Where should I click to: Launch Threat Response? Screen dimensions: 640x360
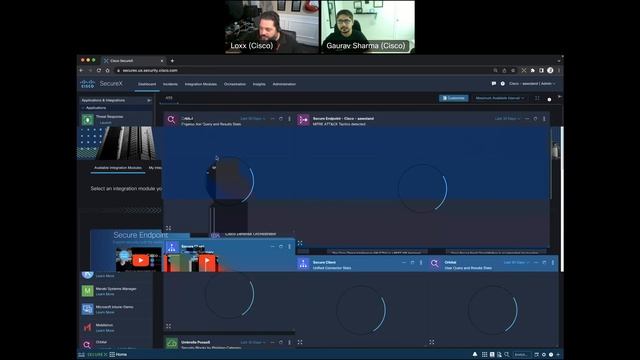(x=105, y=122)
